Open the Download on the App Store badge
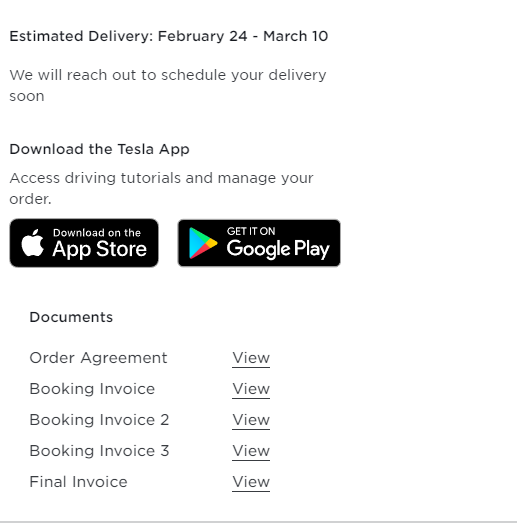517x532 pixels. pos(84,243)
